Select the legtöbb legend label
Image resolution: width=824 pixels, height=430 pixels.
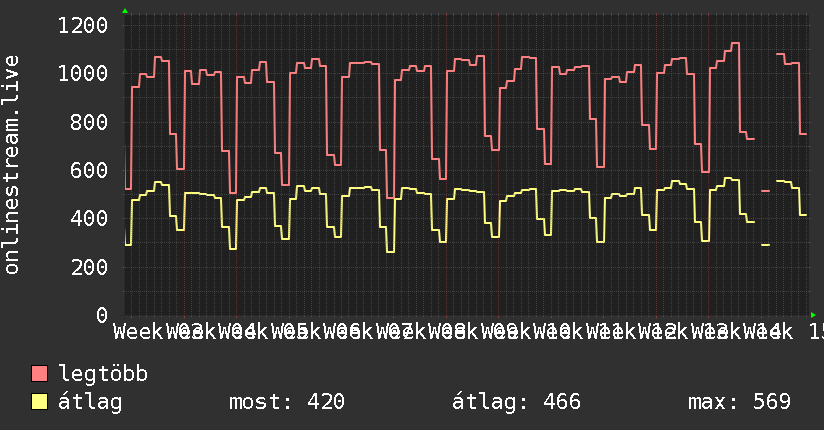point(103,374)
